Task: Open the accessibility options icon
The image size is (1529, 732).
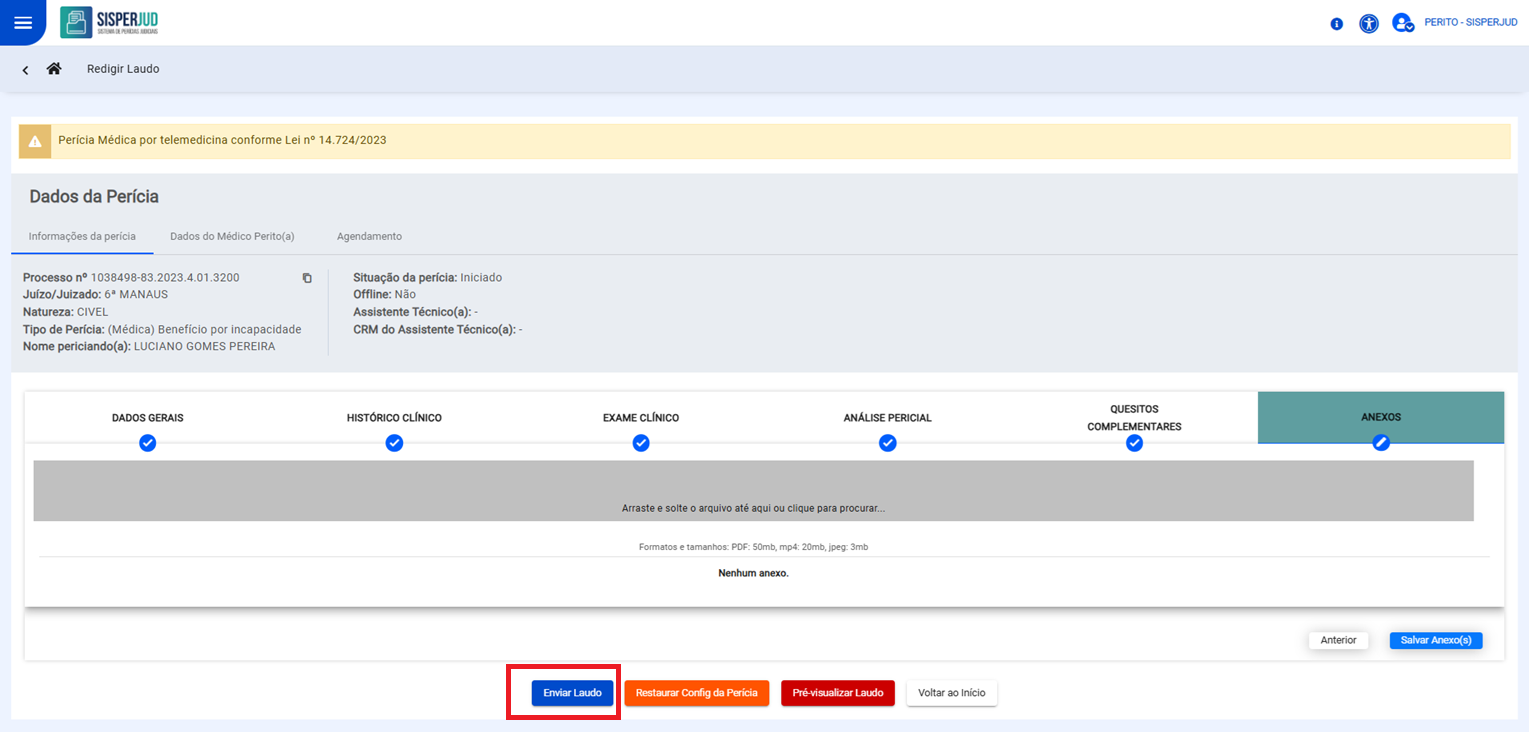Action: click(1369, 24)
